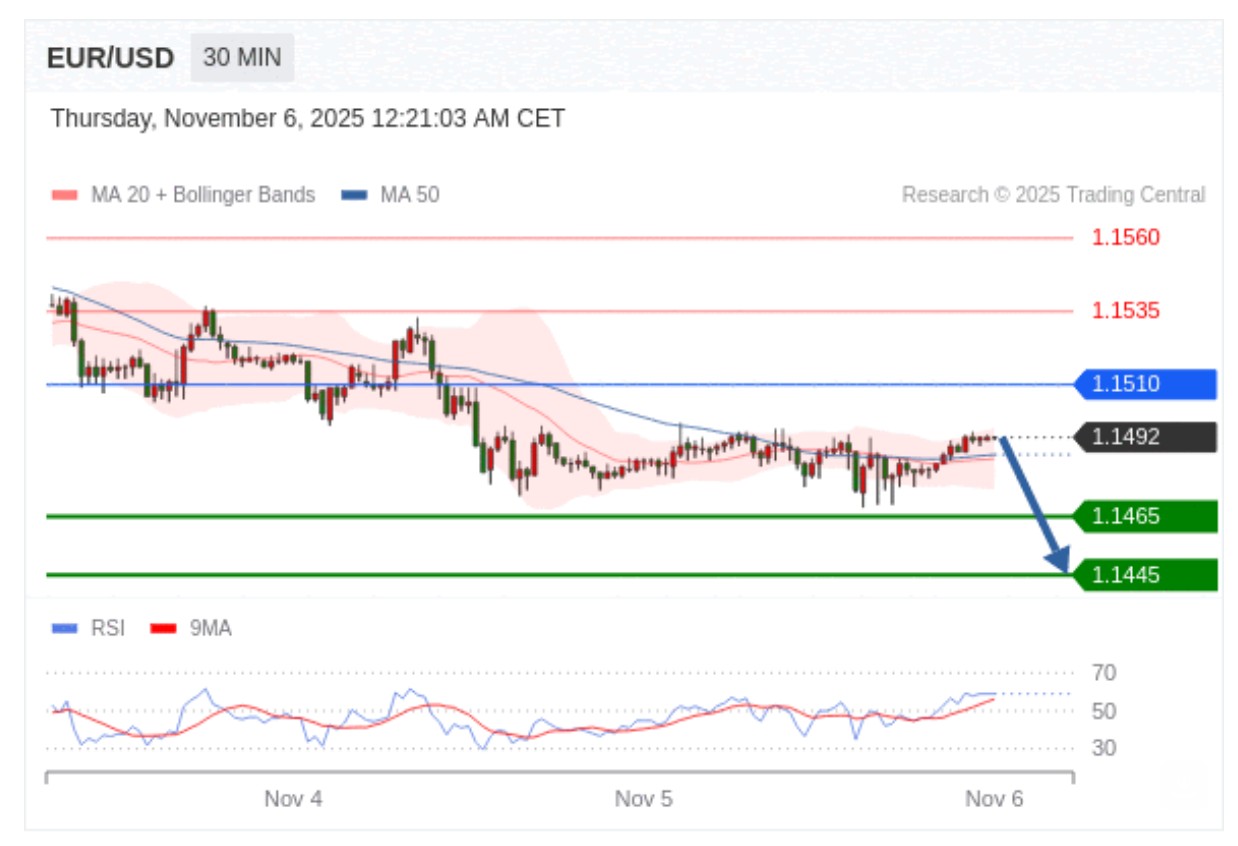Click the blue RSI legend swatch
1238x846 pixels.
pos(64,629)
